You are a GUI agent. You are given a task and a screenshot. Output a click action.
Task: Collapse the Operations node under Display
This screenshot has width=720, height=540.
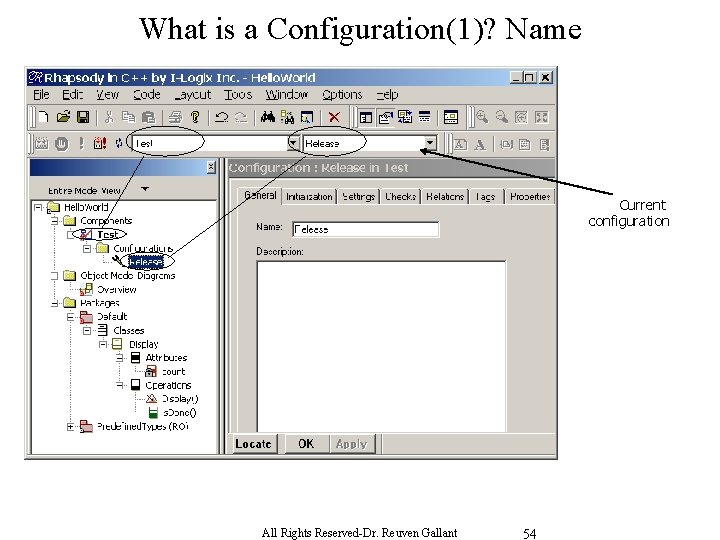tap(120, 385)
